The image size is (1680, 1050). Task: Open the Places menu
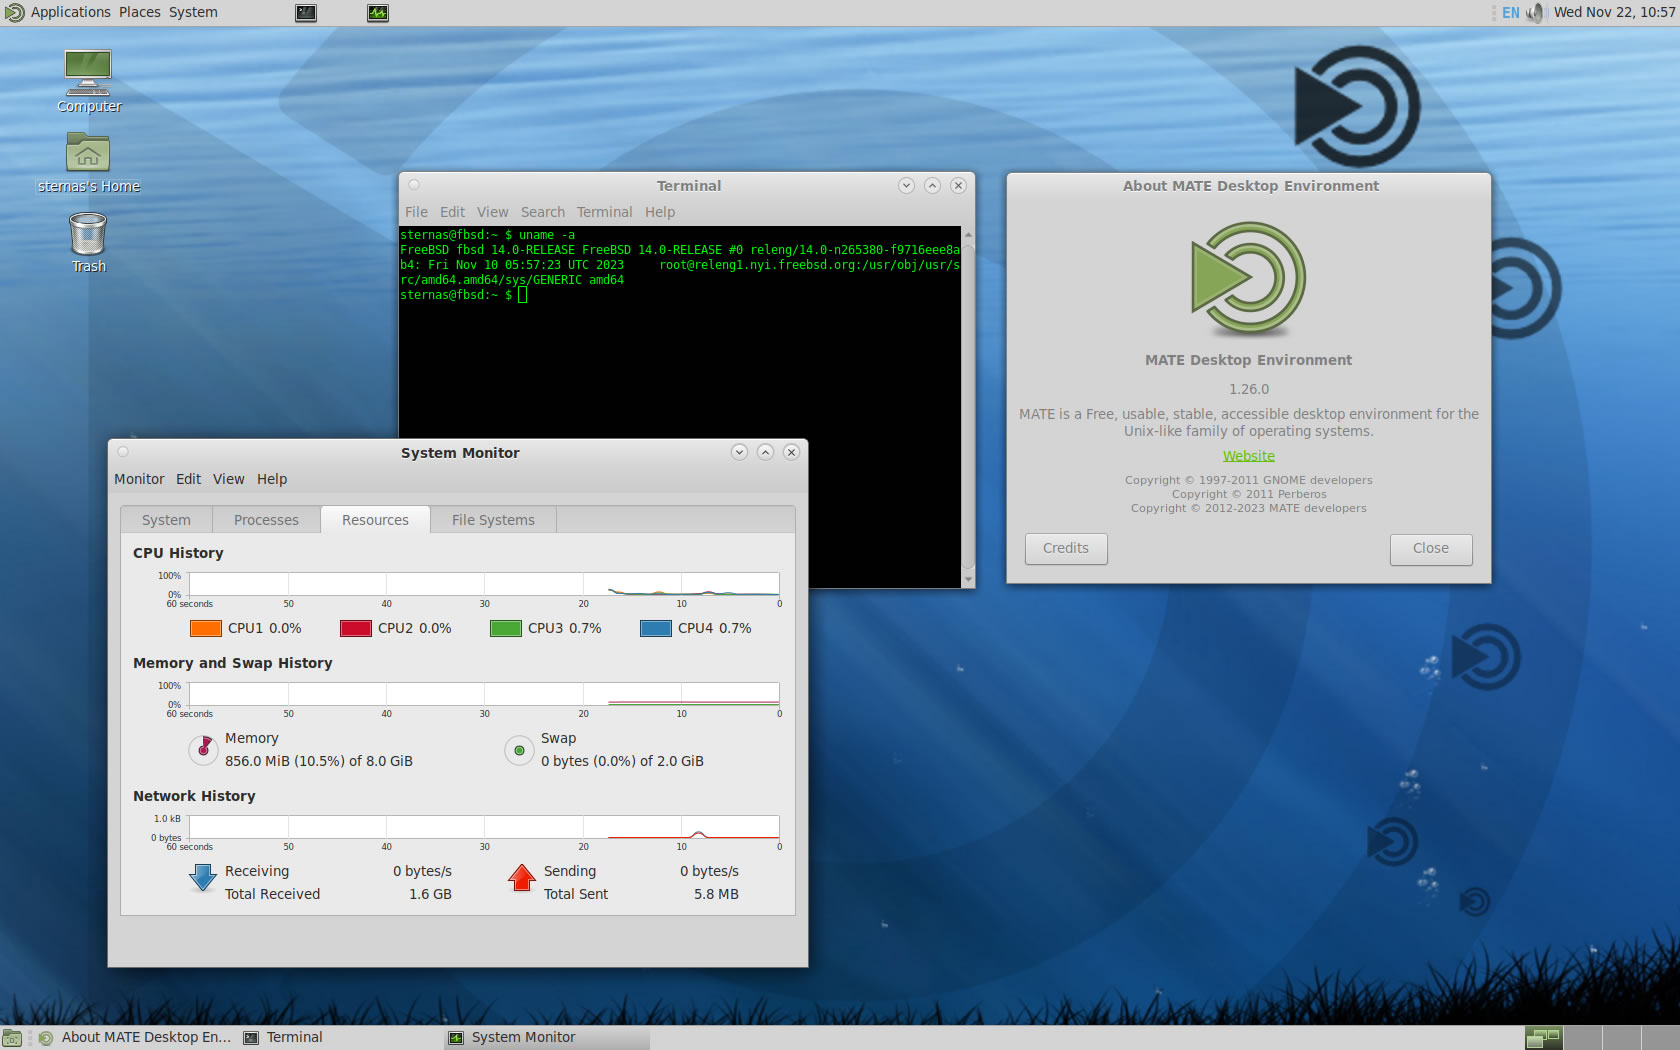click(x=140, y=13)
